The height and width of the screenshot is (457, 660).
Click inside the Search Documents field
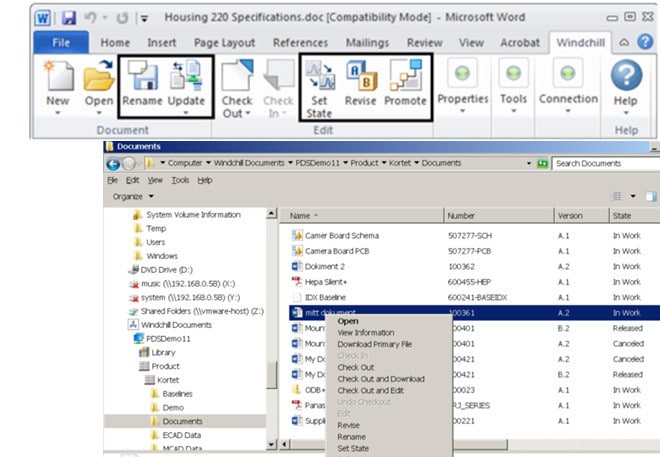[x=605, y=163]
